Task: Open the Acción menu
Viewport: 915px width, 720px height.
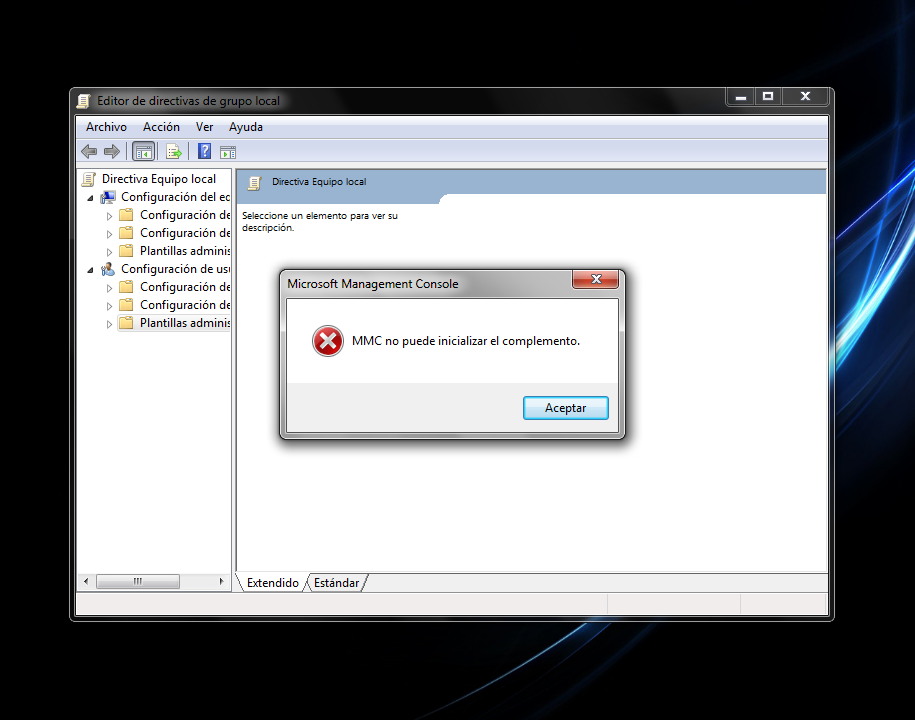Action: 161,127
